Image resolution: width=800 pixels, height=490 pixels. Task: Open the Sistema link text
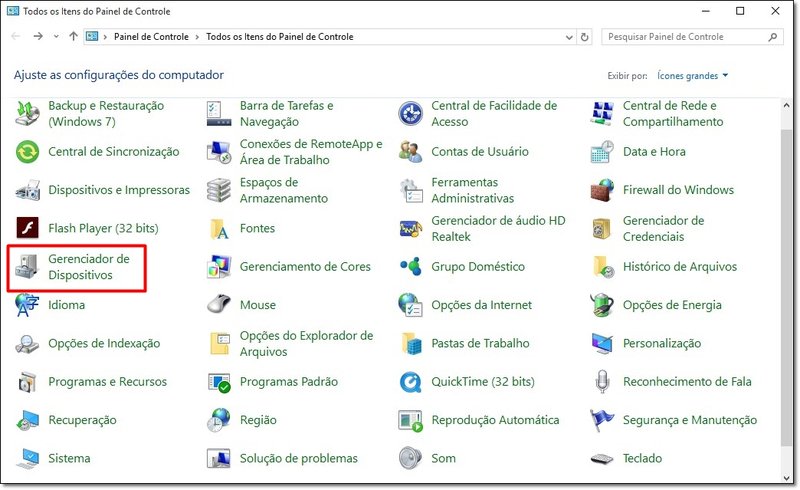tap(69, 458)
